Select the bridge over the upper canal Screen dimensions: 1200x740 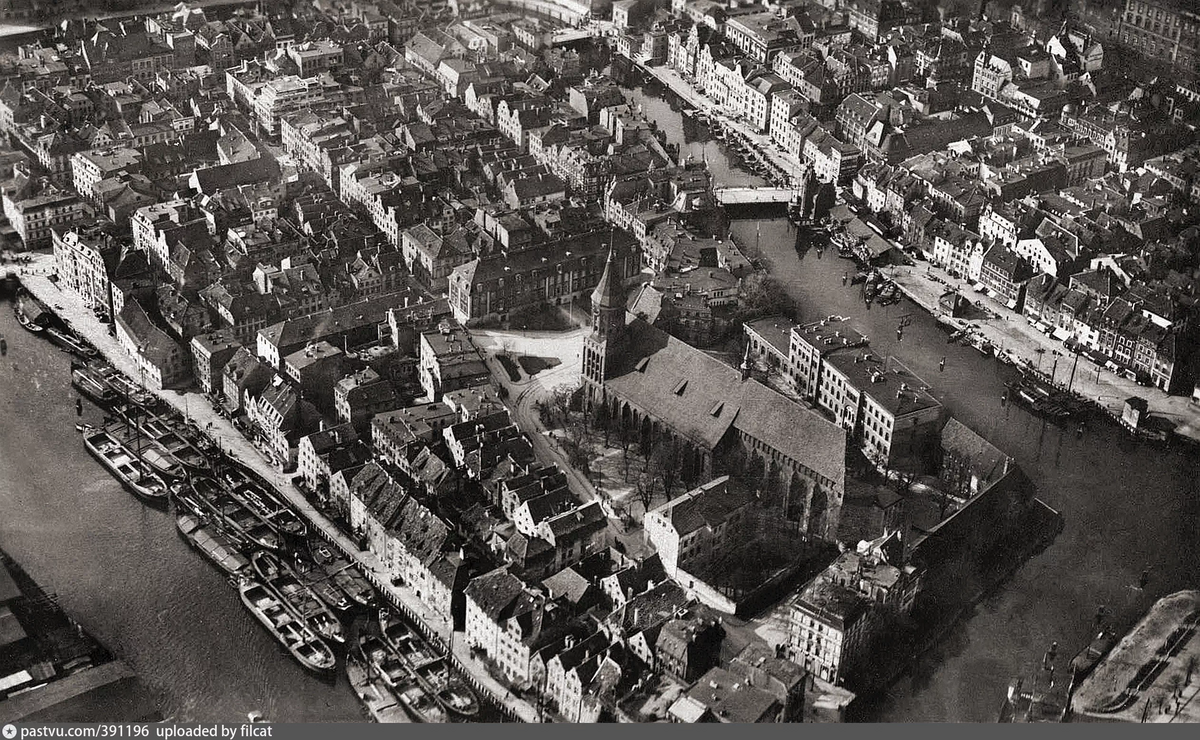752,196
